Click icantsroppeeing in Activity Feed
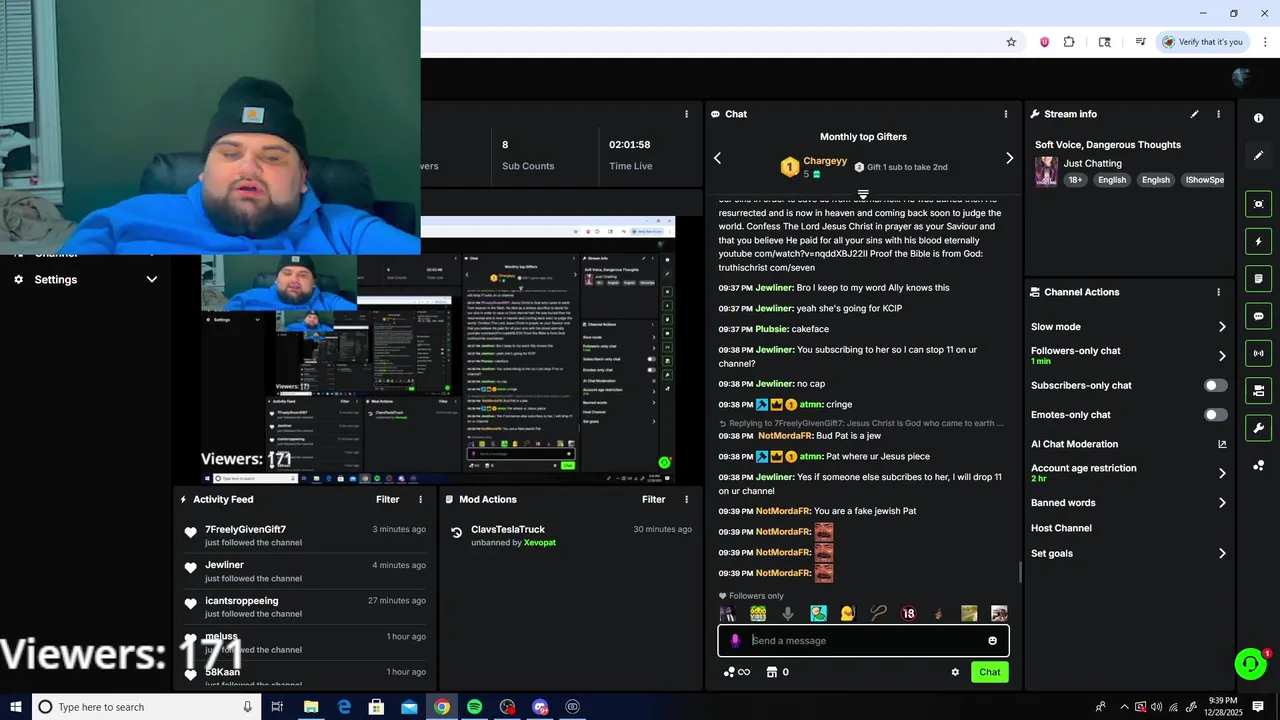 241,601
